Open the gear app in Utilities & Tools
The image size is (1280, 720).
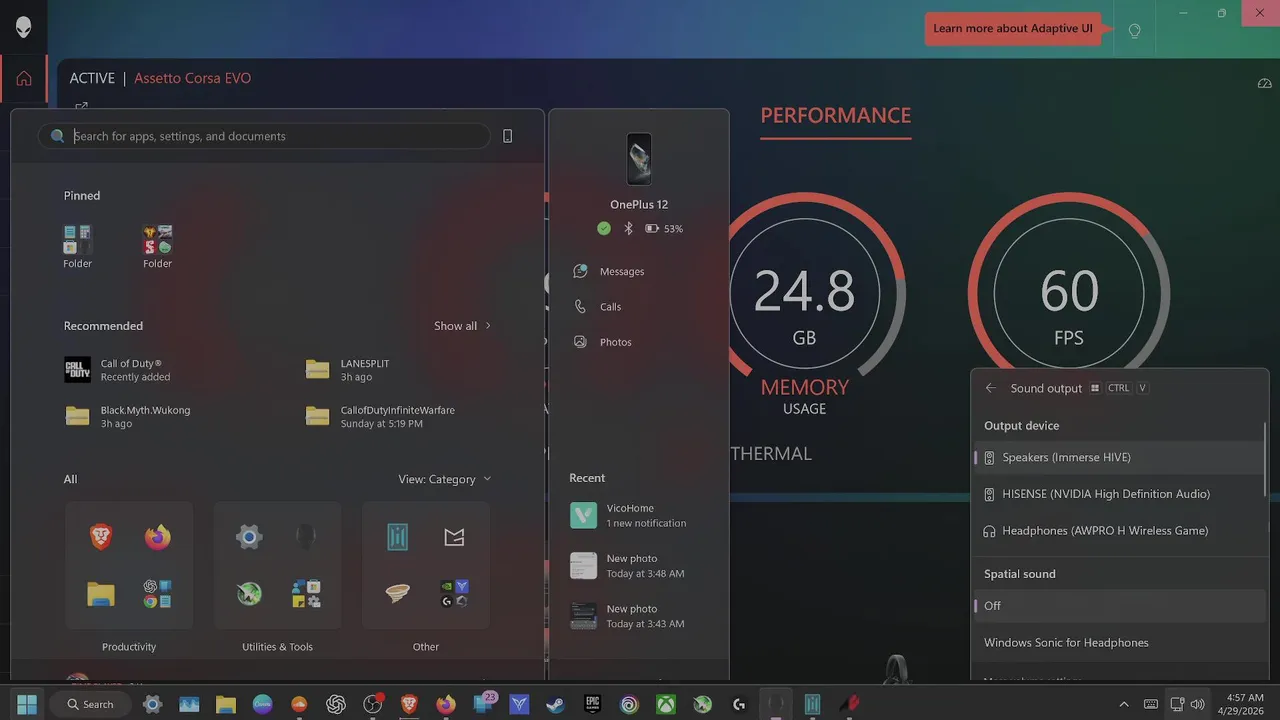click(249, 538)
